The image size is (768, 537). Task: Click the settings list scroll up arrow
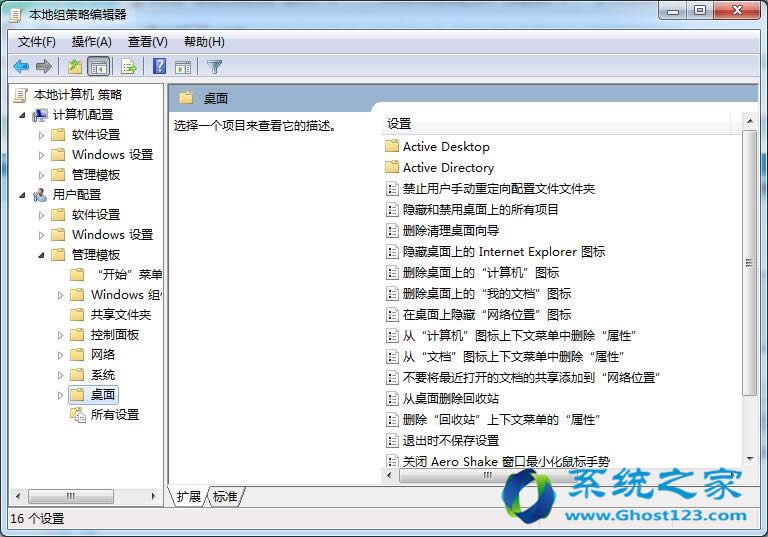[x=749, y=121]
